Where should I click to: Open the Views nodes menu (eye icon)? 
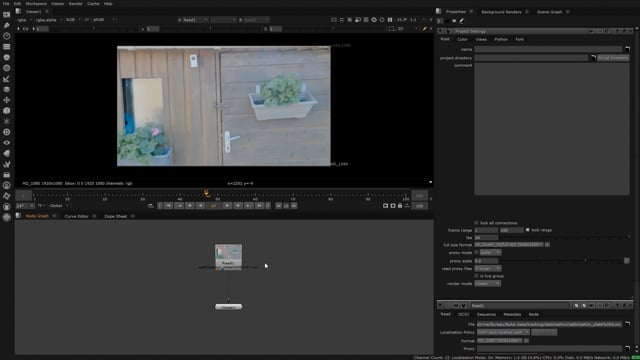(x=7, y=142)
